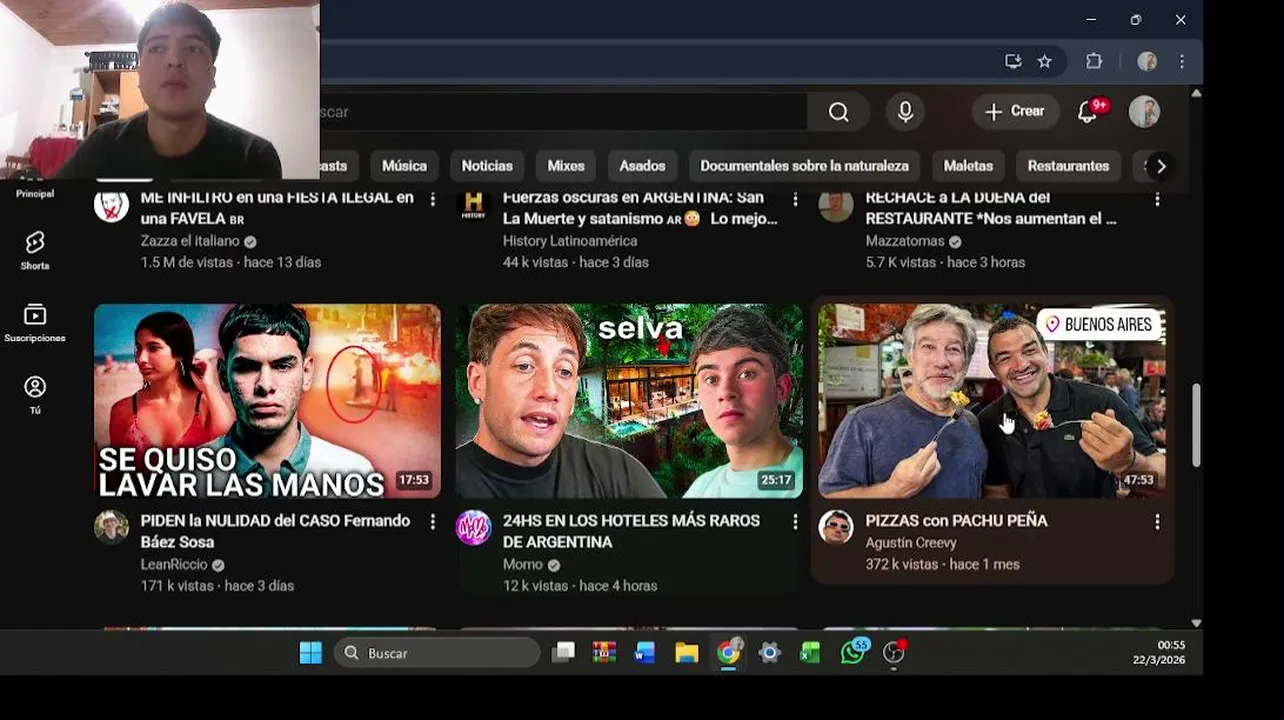
Task: Open options for ME INFILTRO en una FIESTA video
Action: pyautogui.click(x=432, y=199)
